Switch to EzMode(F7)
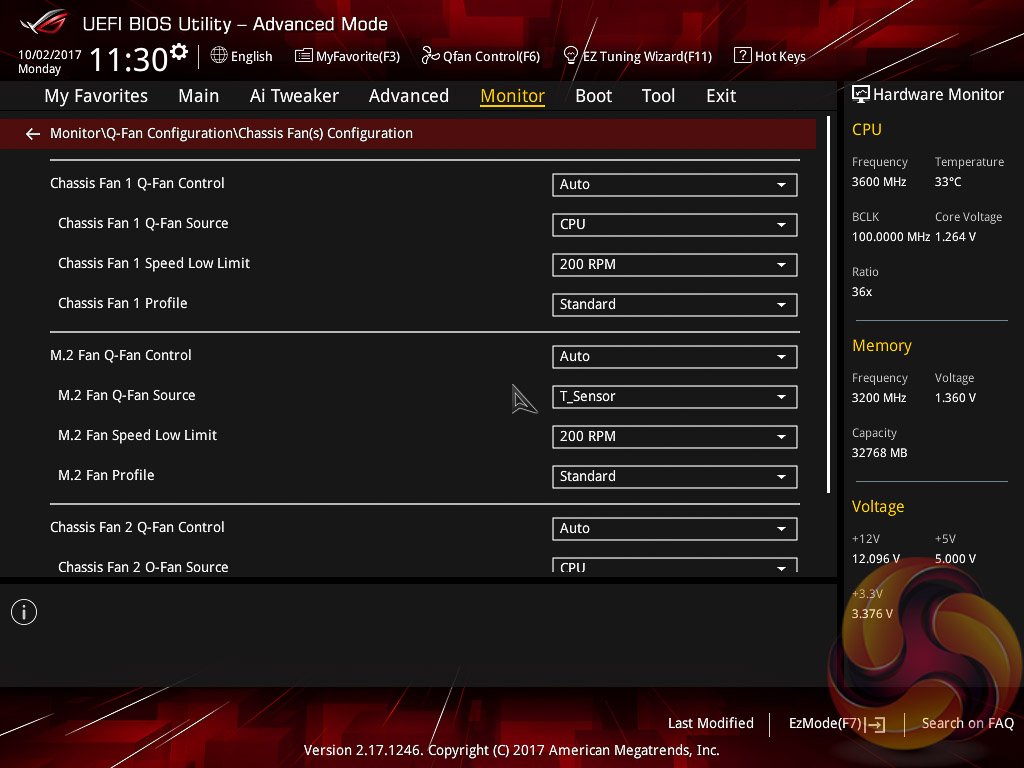The width and height of the screenshot is (1024, 768). point(837,724)
